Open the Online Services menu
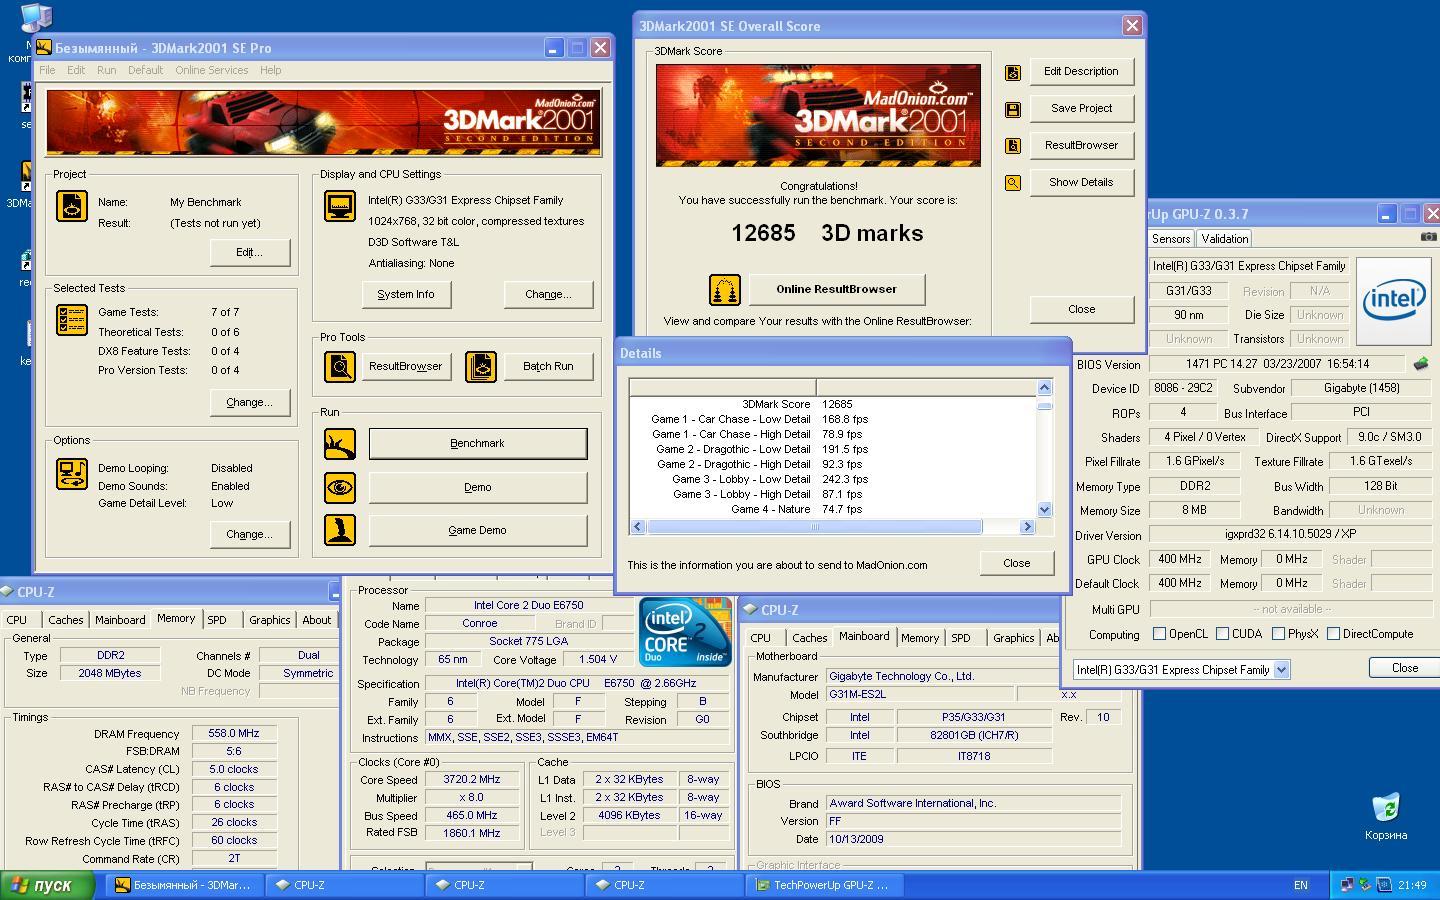The width and height of the screenshot is (1440, 900). click(x=211, y=70)
